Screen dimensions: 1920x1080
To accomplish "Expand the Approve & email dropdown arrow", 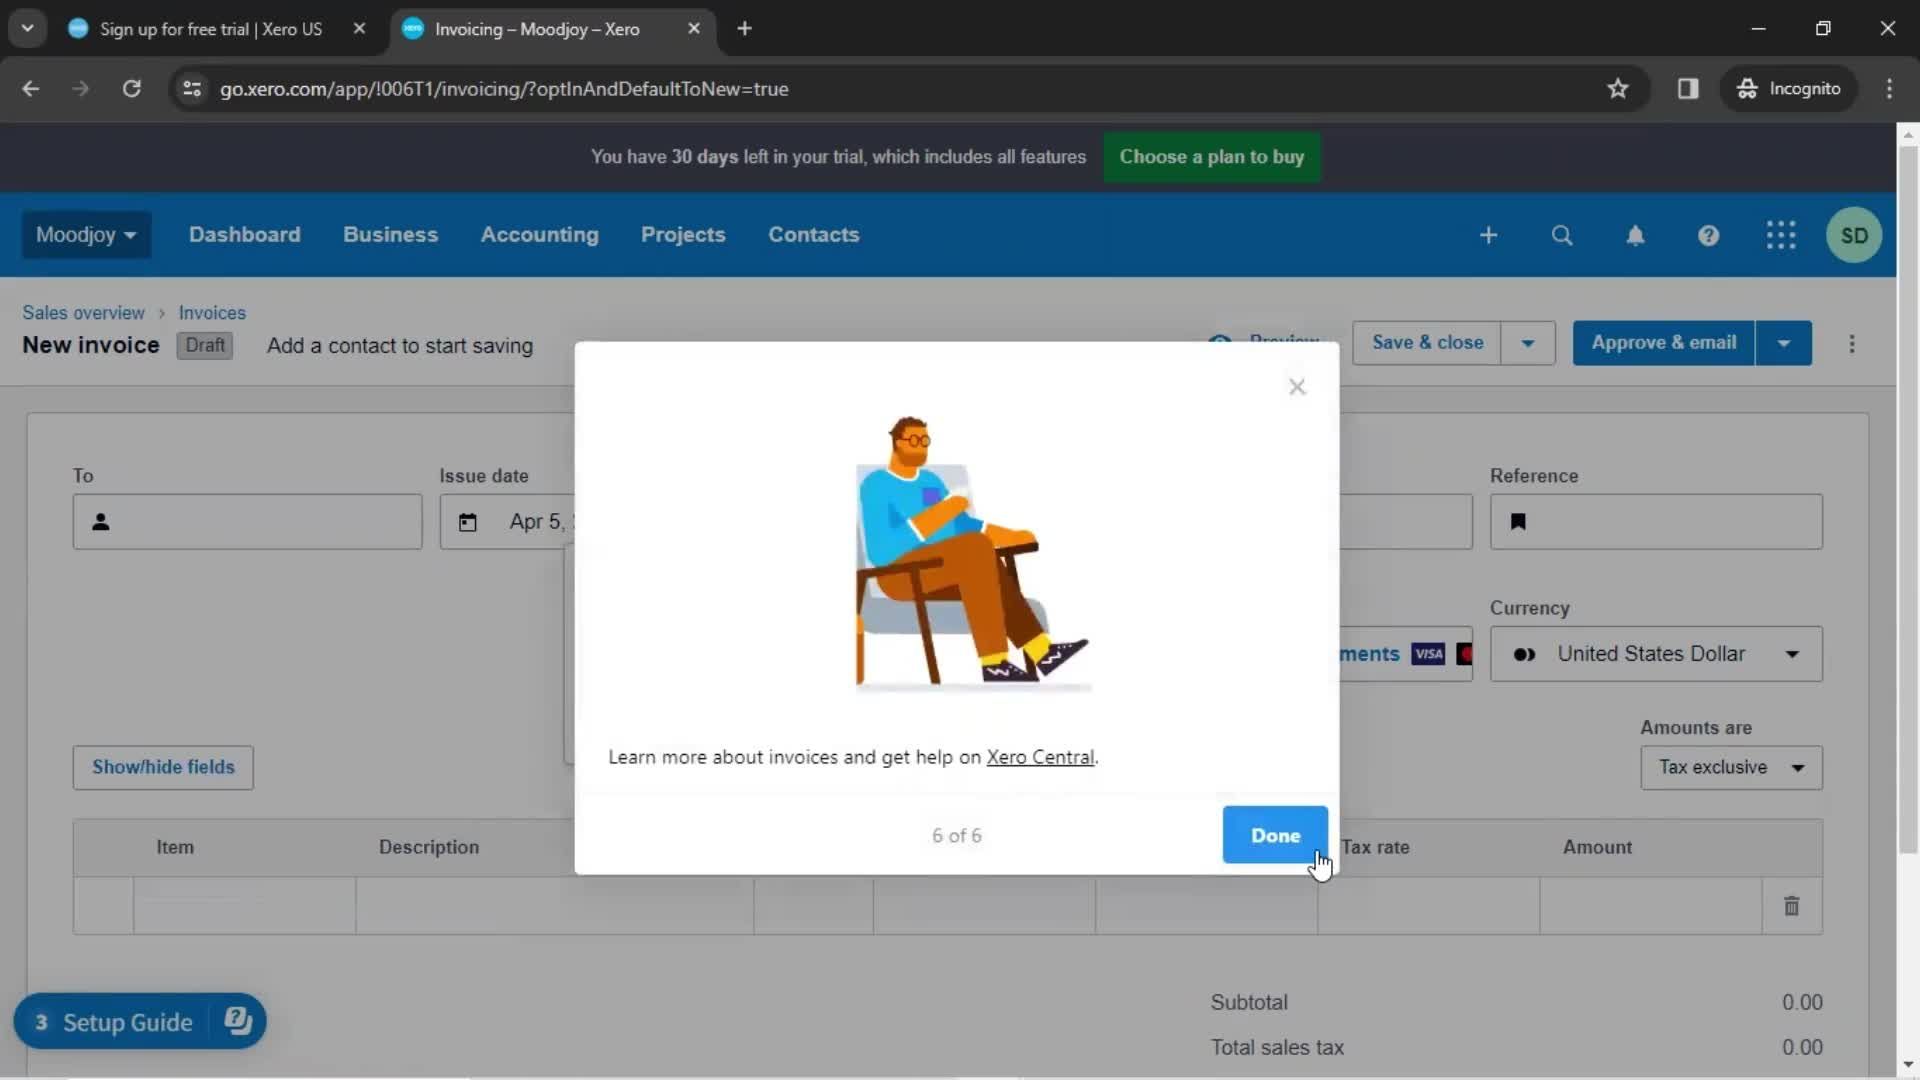I will click(x=1784, y=343).
